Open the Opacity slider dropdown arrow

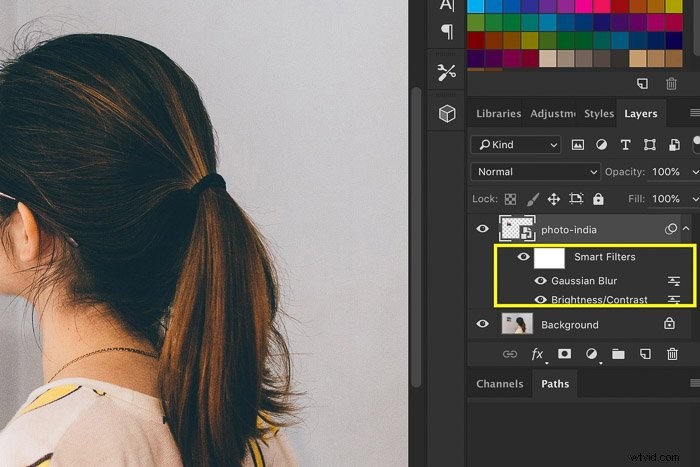pyautogui.click(x=695, y=172)
